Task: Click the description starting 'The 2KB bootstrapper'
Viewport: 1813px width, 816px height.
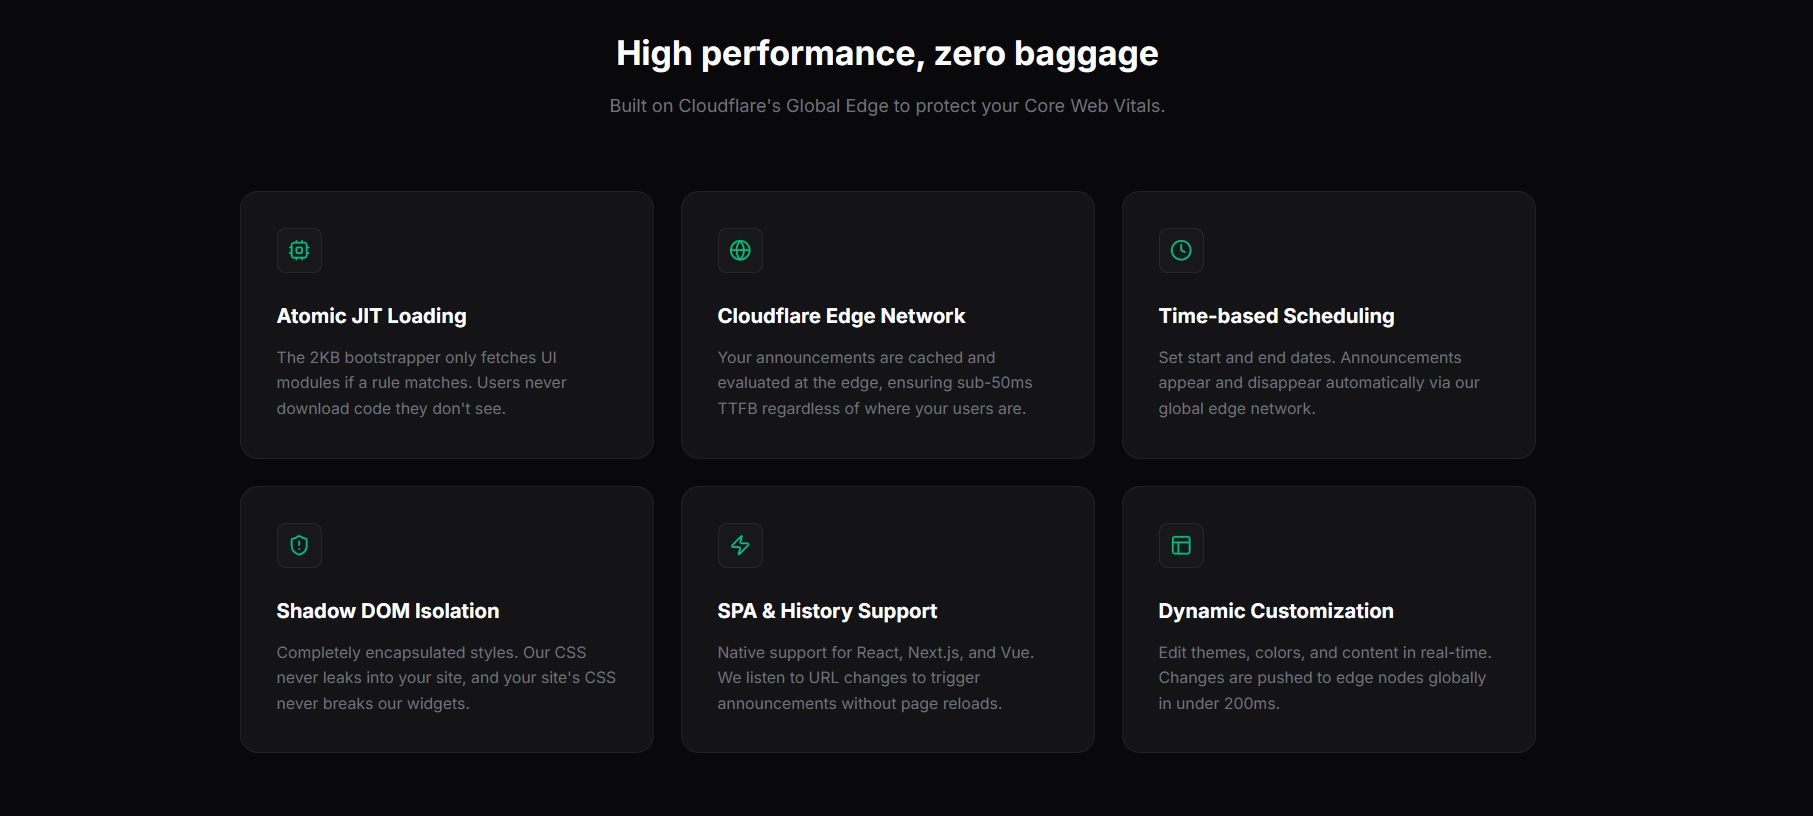Action: point(422,383)
